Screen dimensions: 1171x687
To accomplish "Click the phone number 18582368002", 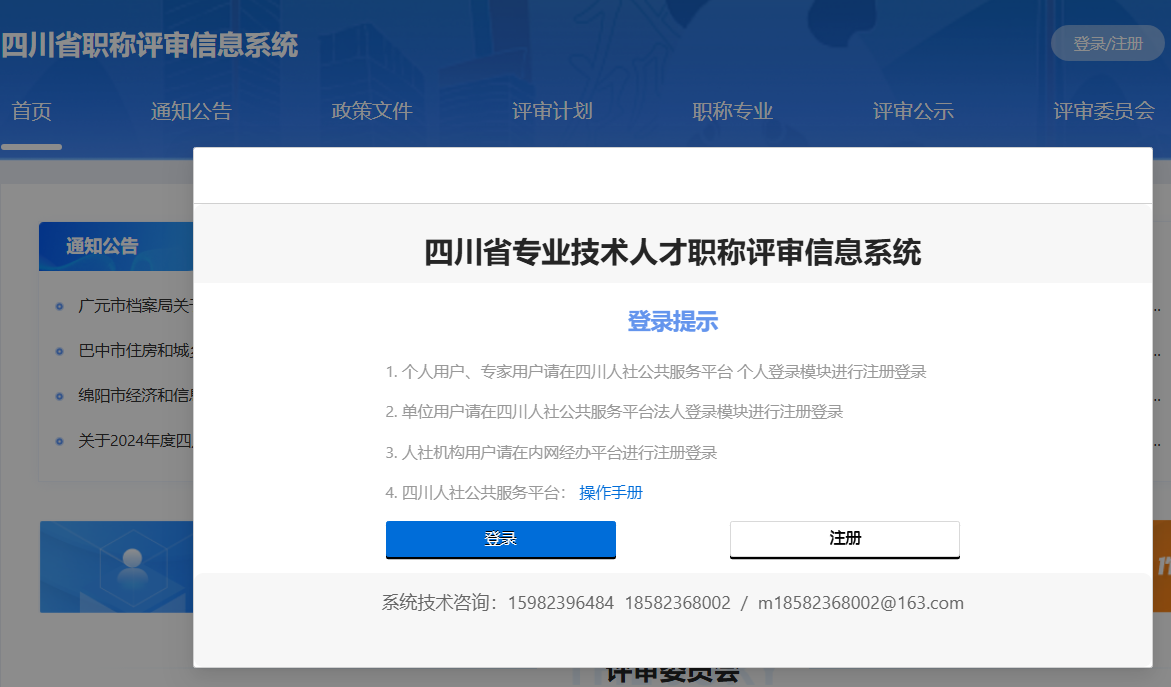I will 677,603.
